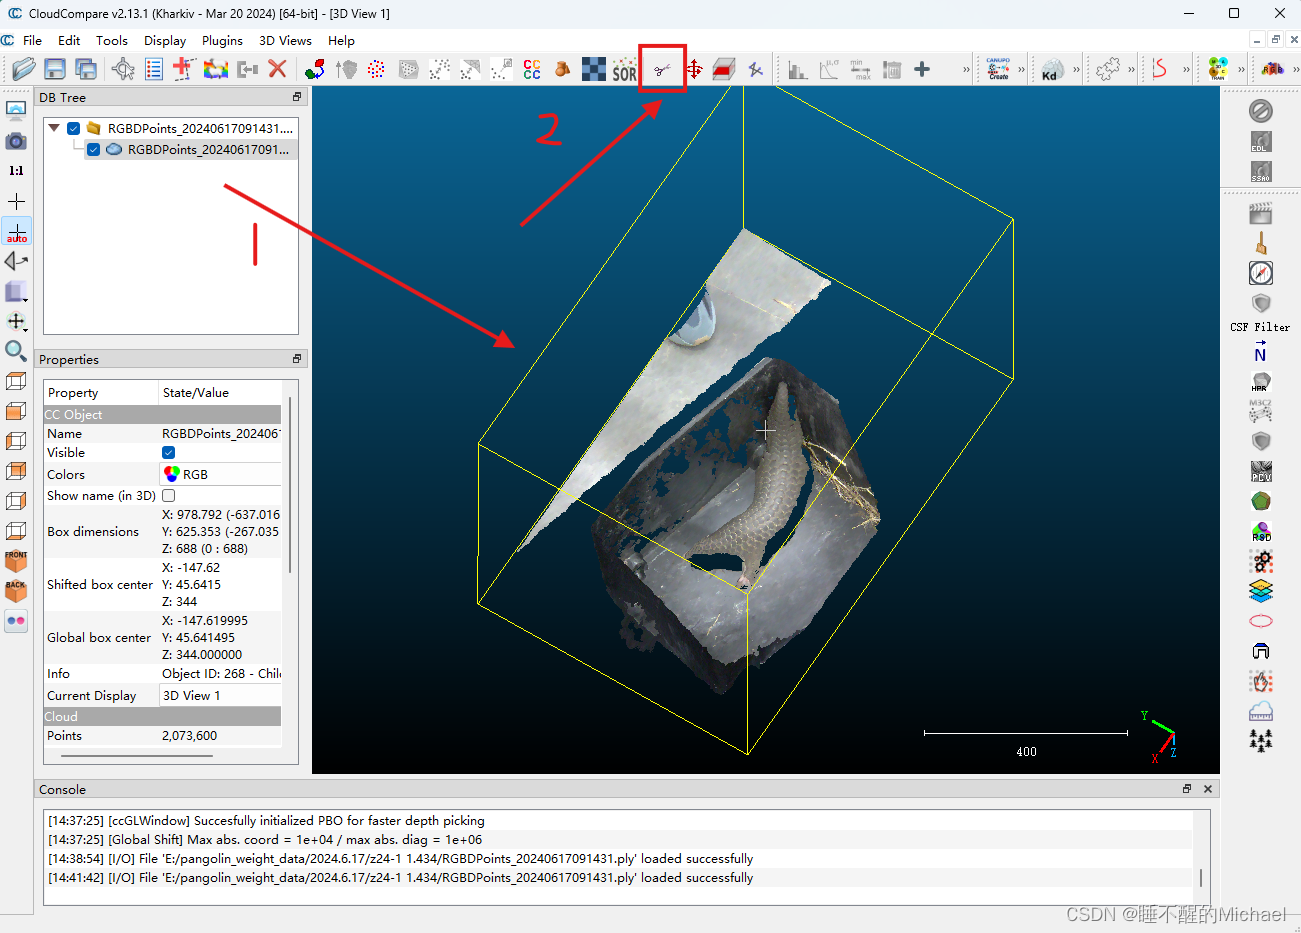Close the Console panel

(x=1208, y=789)
